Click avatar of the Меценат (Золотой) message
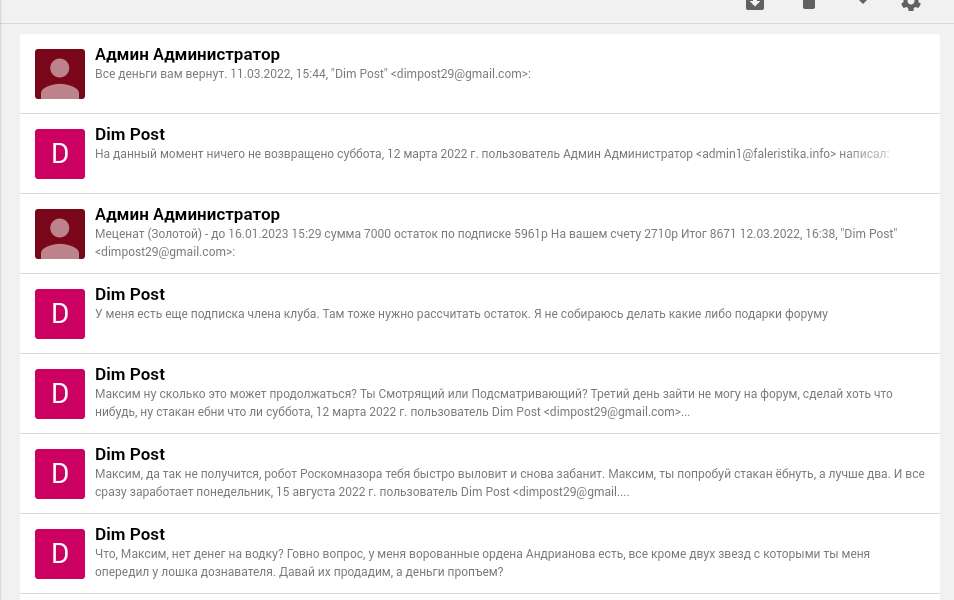Screen dimensions: 954x600 point(60,234)
